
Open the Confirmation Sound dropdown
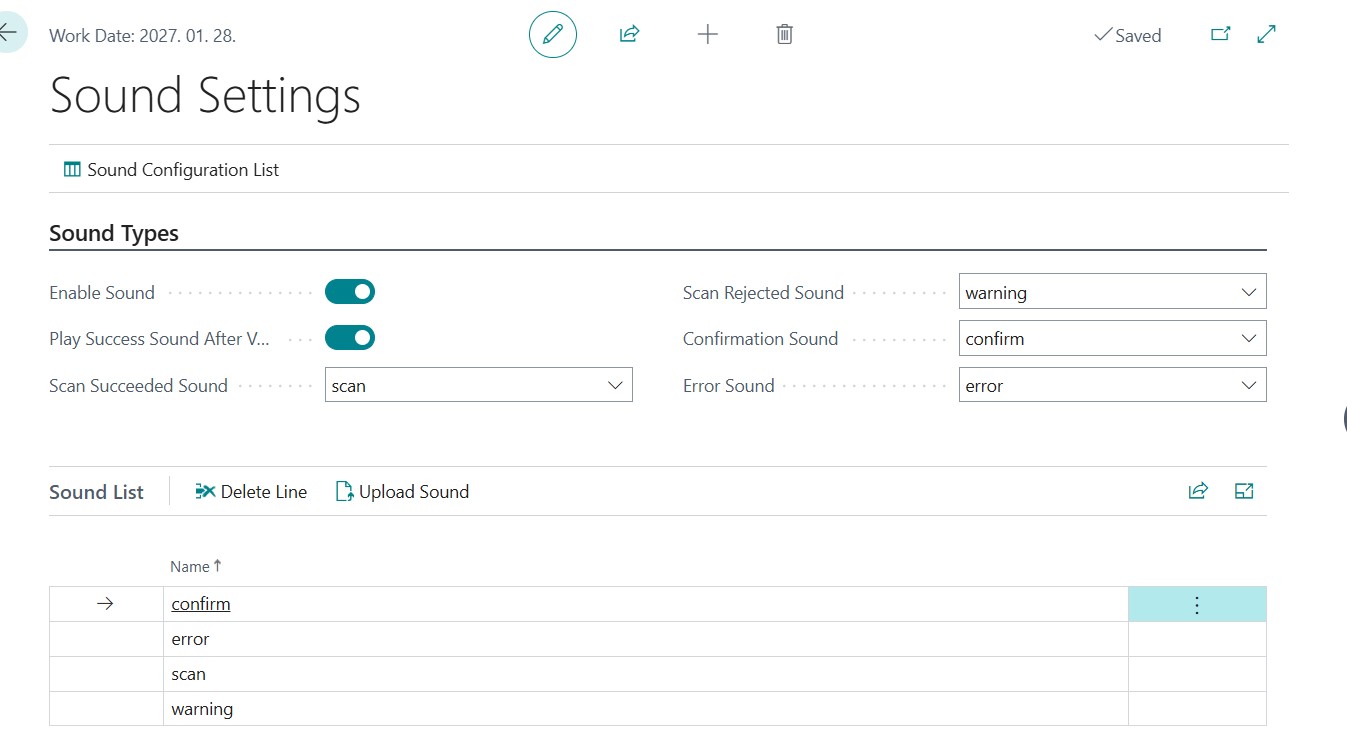(x=1111, y=339)
